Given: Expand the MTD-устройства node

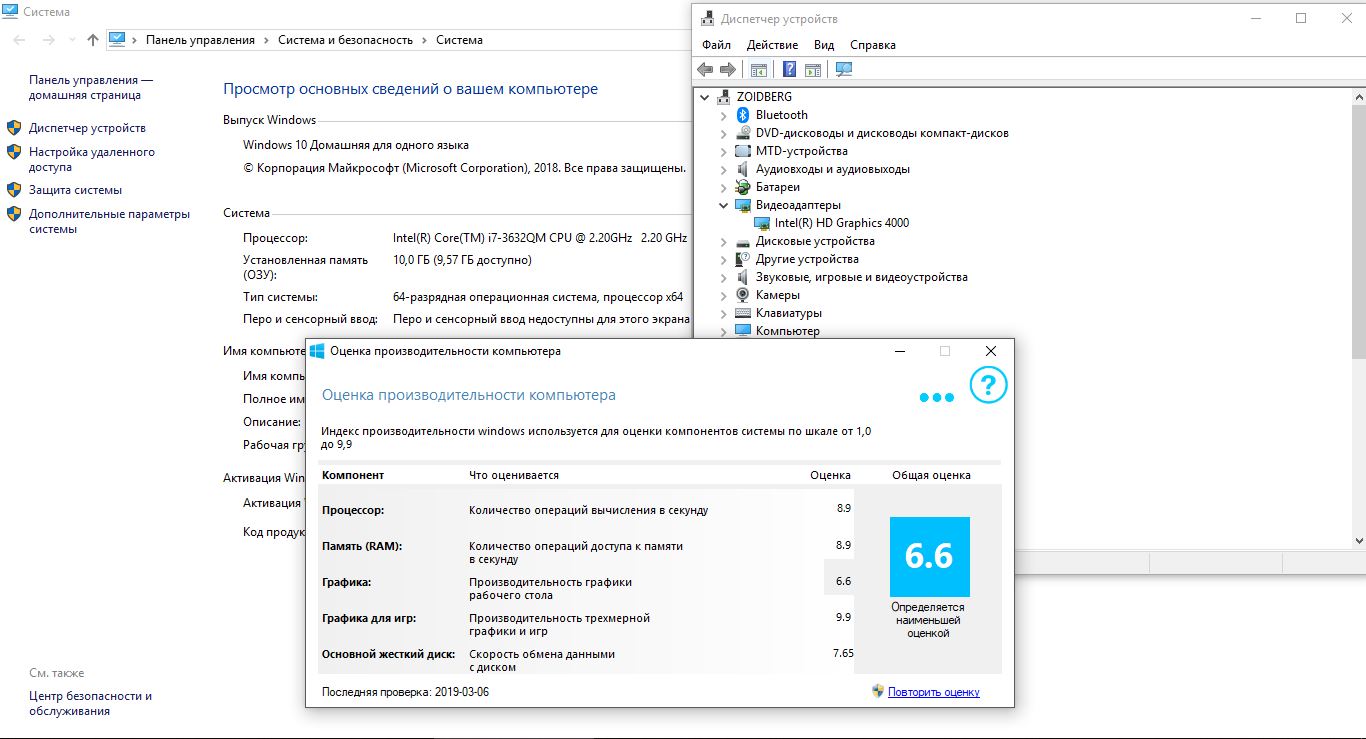Looking at the screenshot, I should point(724,151).
